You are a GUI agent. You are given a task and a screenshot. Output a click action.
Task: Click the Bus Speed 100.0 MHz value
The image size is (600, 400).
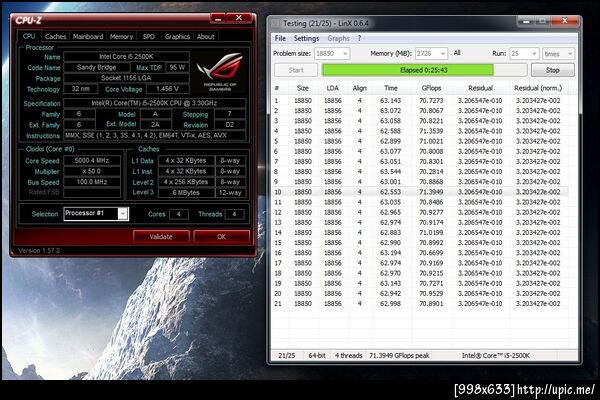92,182
